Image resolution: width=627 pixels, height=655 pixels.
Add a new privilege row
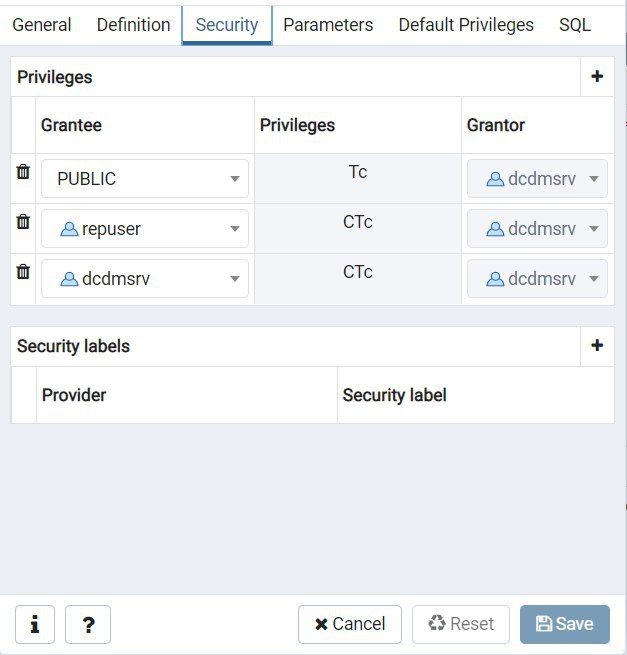(597, 76)
